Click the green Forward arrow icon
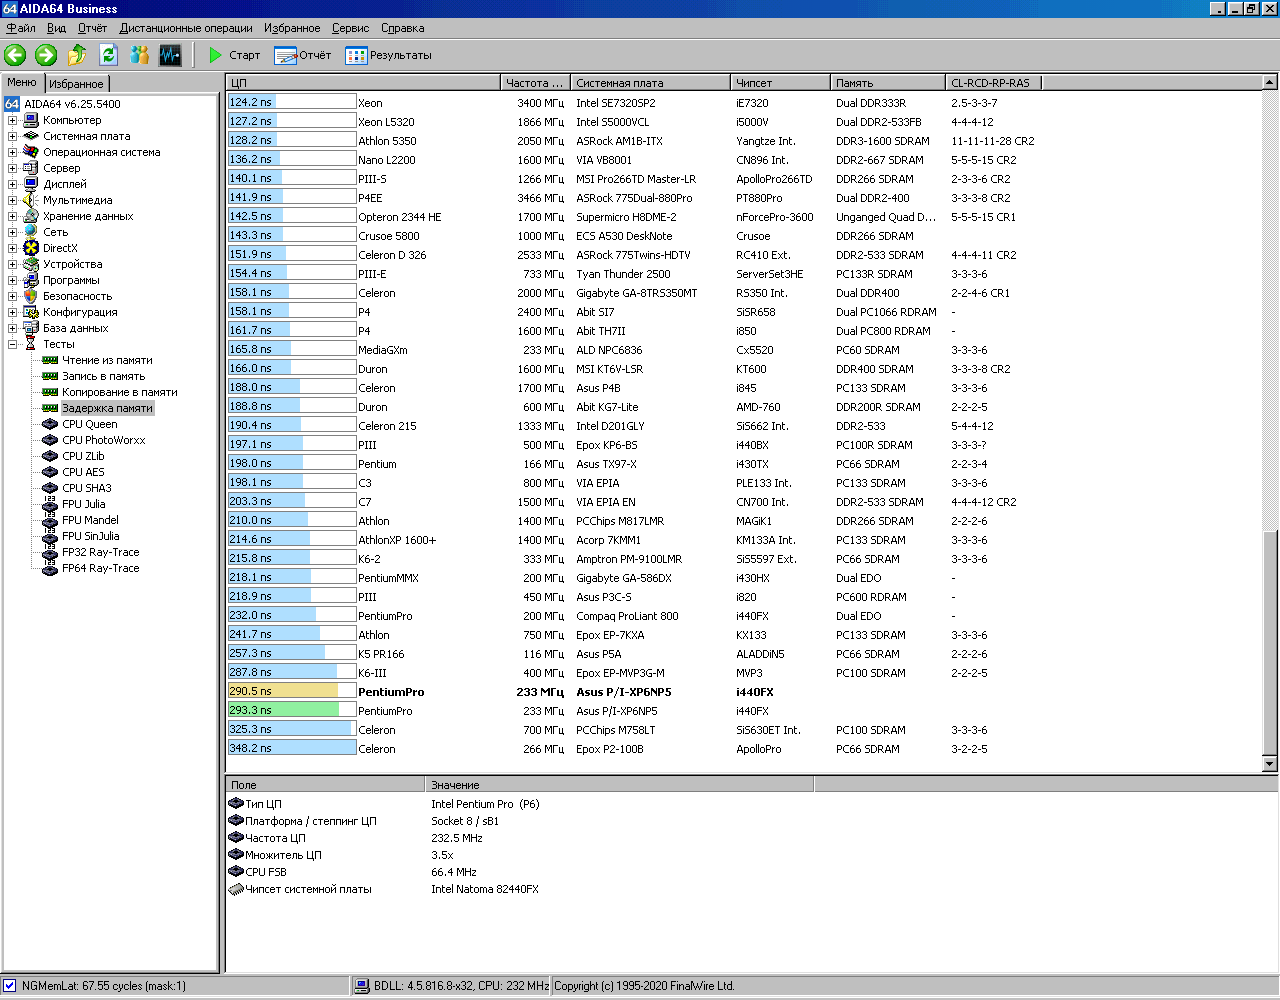The height and width of the screenshot is (1000, 1280). click(46, 55)
